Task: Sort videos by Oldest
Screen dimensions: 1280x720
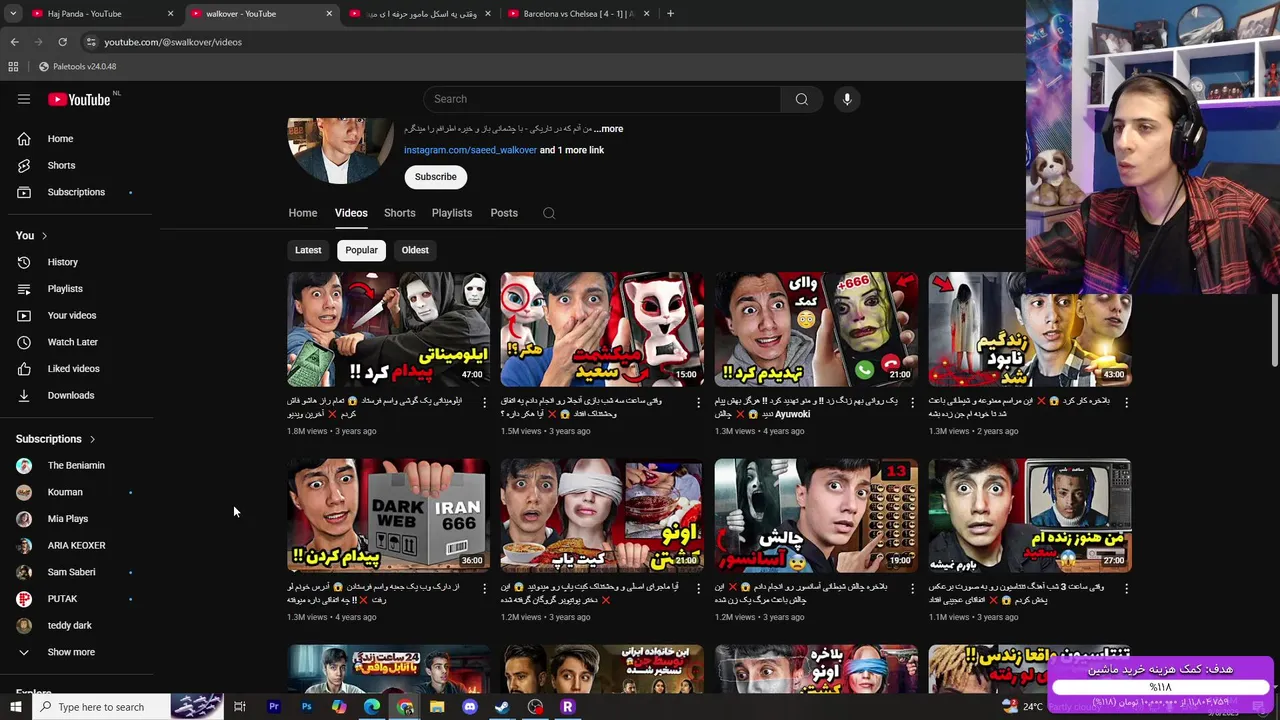Action: point(415,250)
